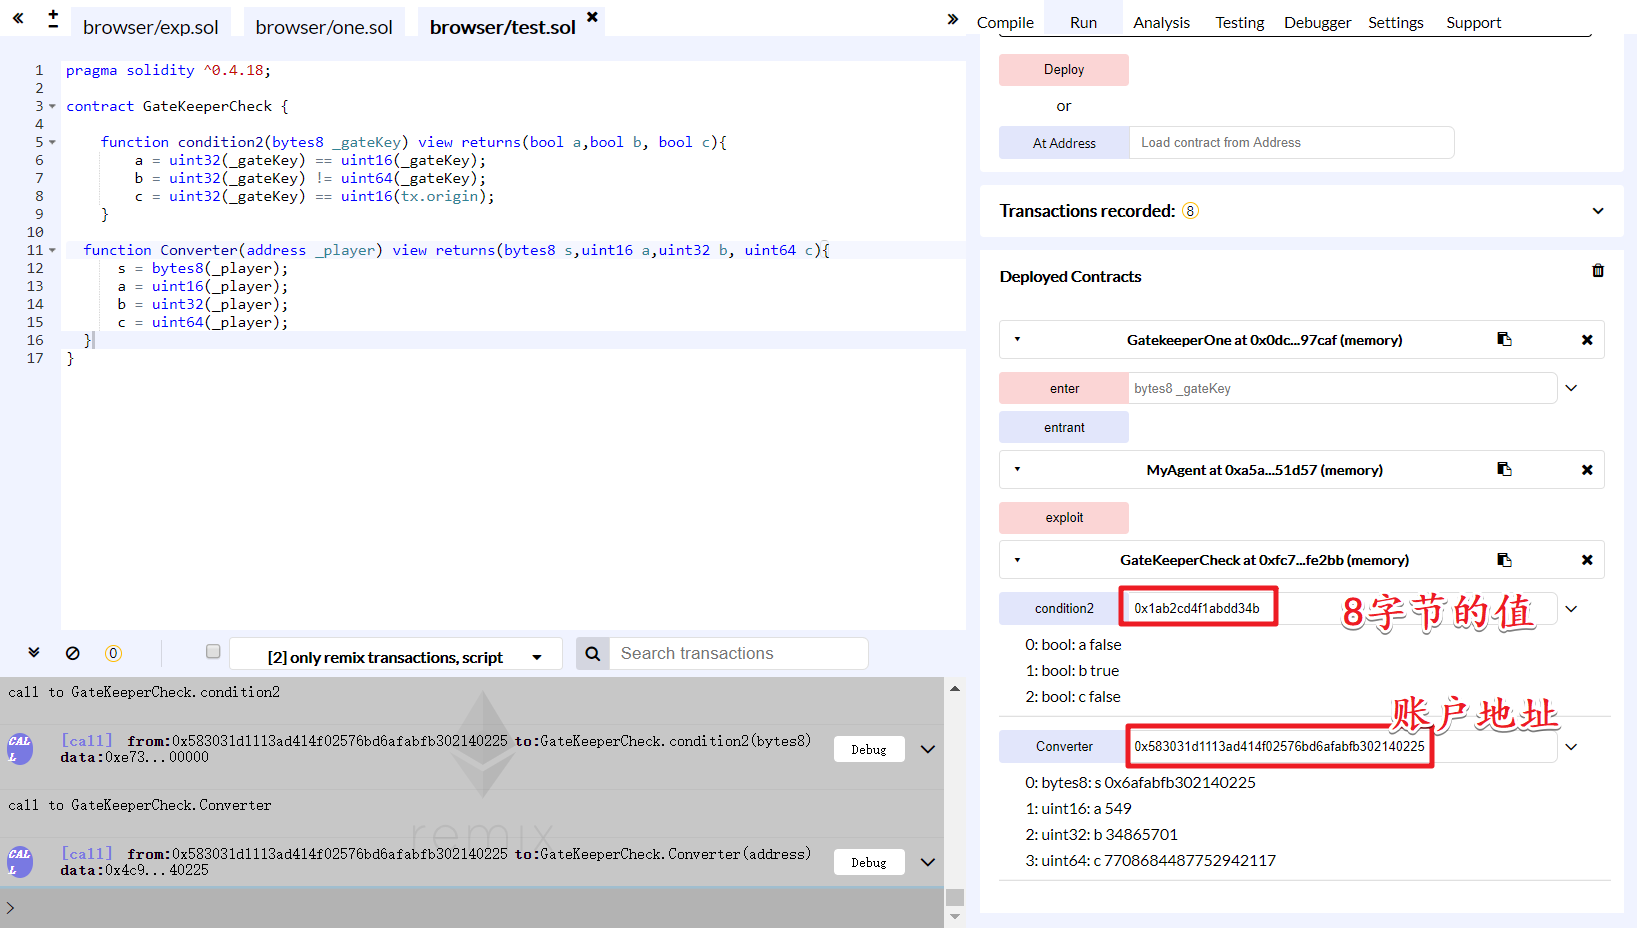Fold the contract block at line 3

point(52,106)
